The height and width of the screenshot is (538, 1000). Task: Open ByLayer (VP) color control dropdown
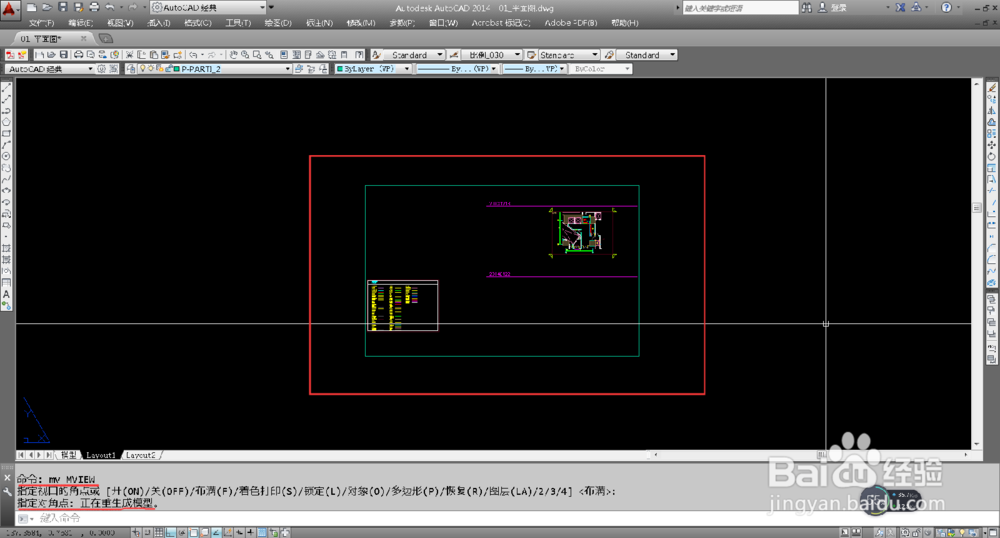pyautogui.click(x=407, y=69)
